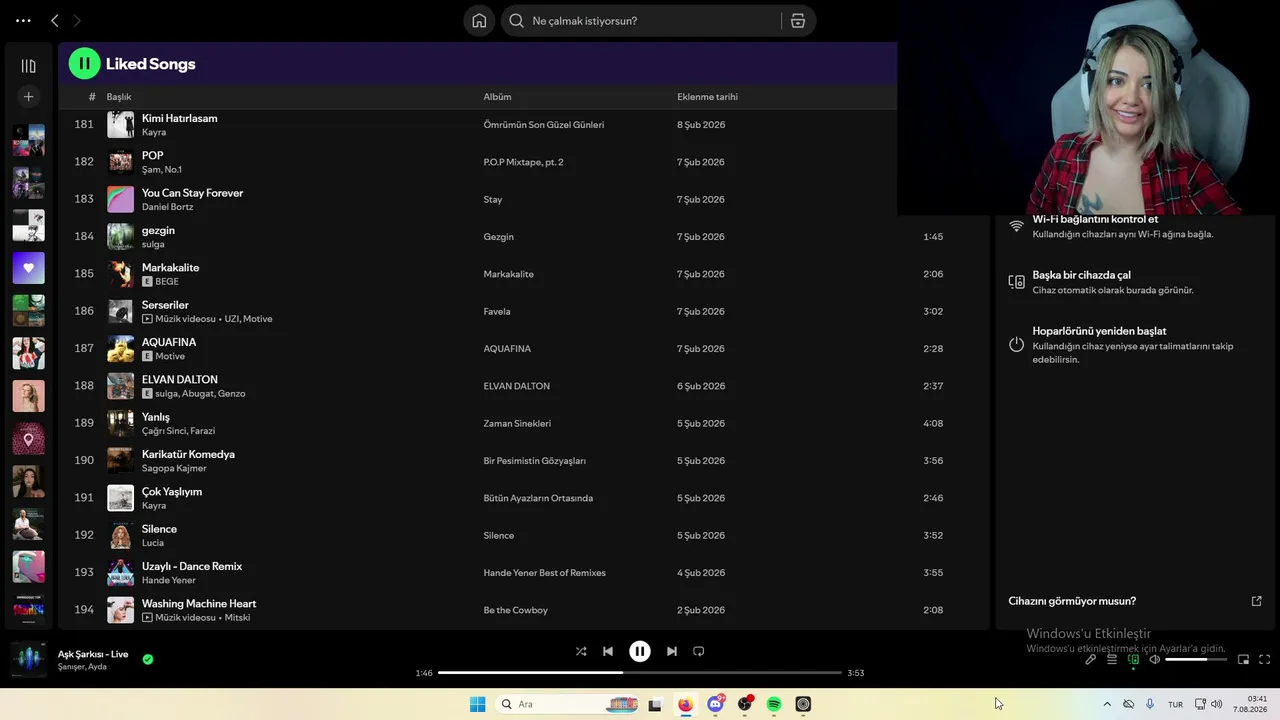This screenshot has height=720, width=1280.
Task: Open artist Sagopa Kajmer
Action: [174, 468]
